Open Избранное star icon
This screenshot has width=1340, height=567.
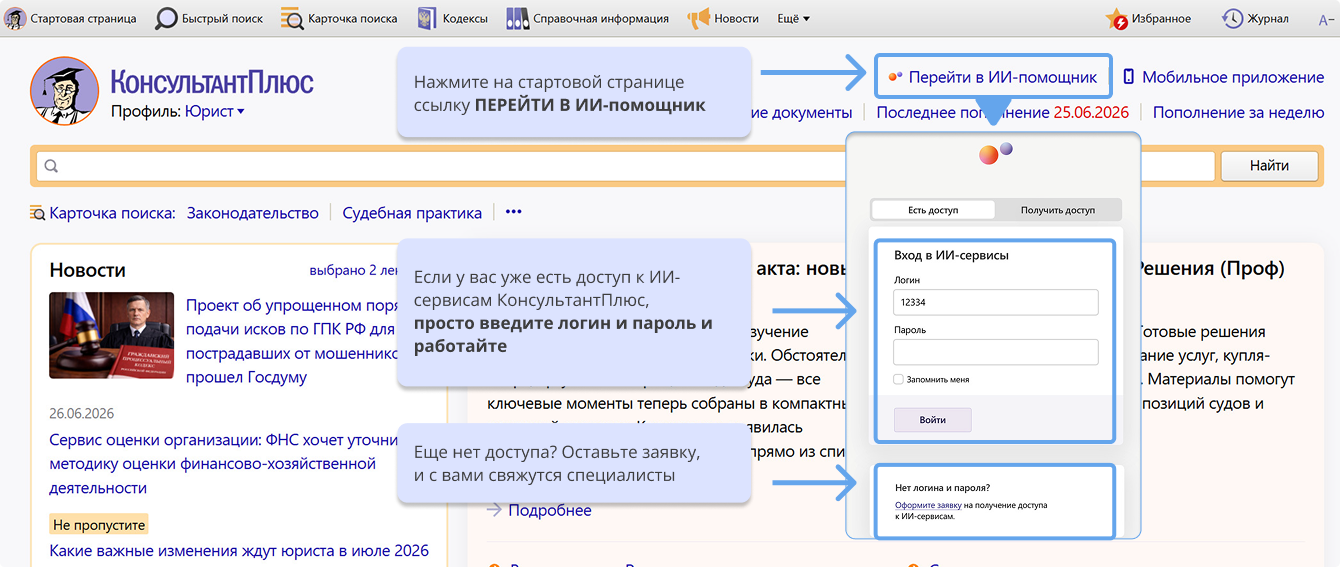pos(1117,18)
